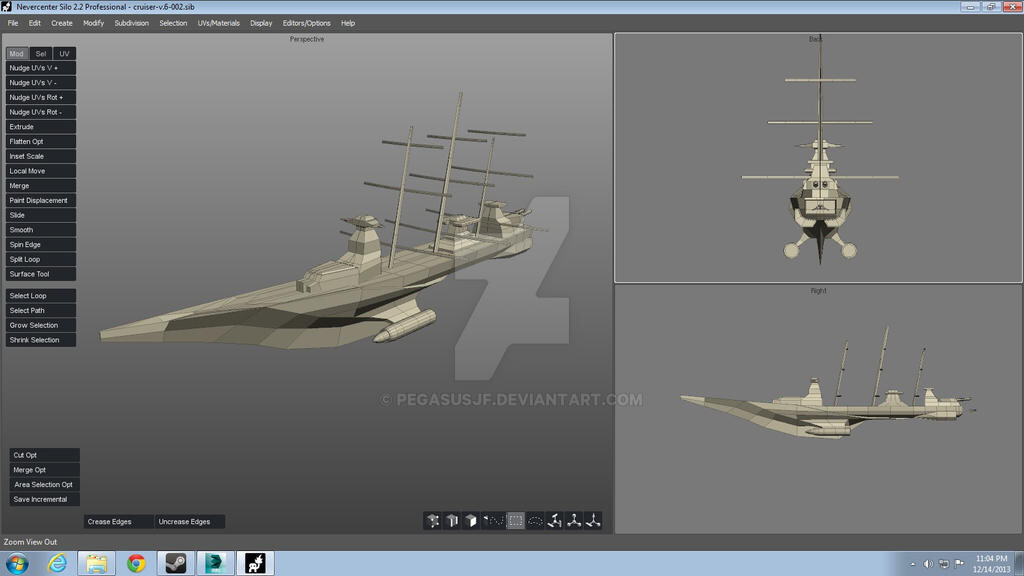This screenshot has height=576, width=1024.
Task: Toggle the area selection grid mode
Action: (514, 520)
